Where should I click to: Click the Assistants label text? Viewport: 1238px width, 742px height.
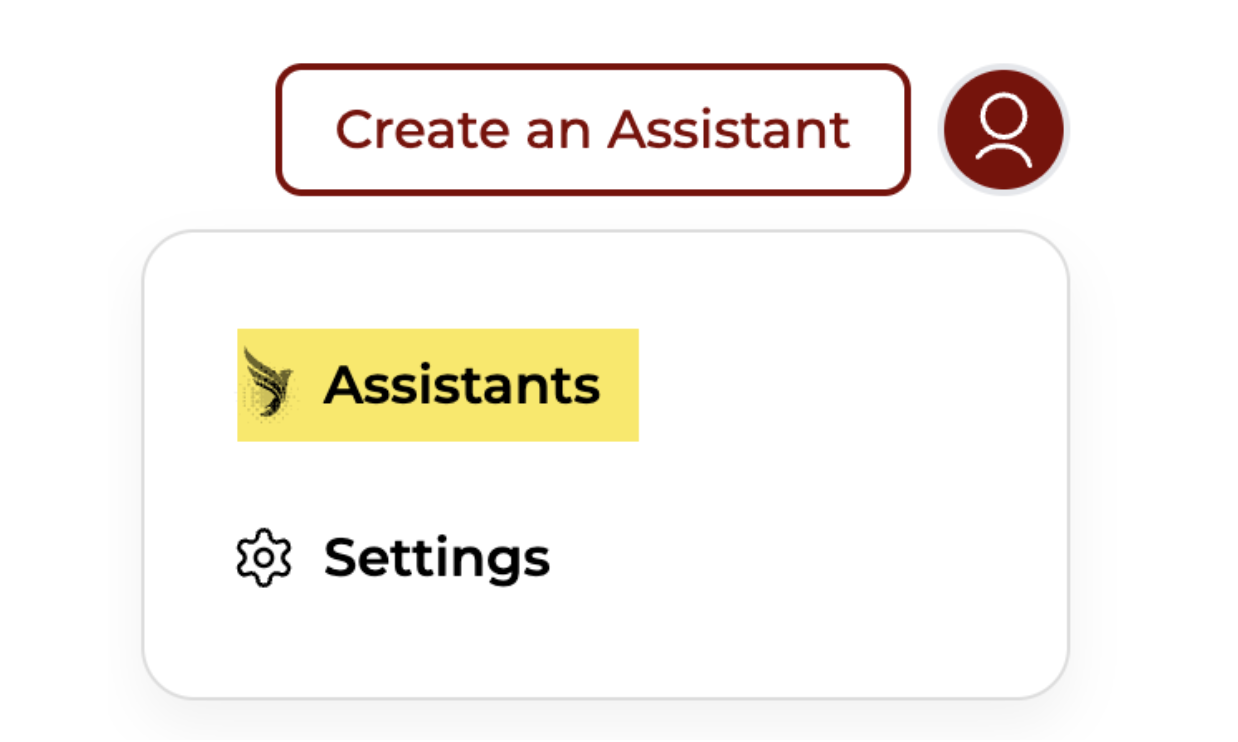tap(463, 383)
